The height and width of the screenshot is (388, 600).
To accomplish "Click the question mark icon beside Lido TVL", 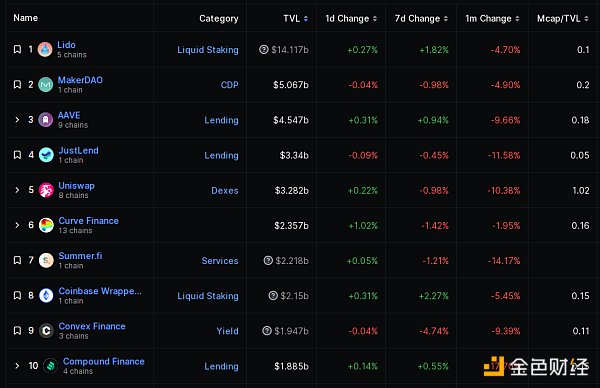I will coord(264,49).
